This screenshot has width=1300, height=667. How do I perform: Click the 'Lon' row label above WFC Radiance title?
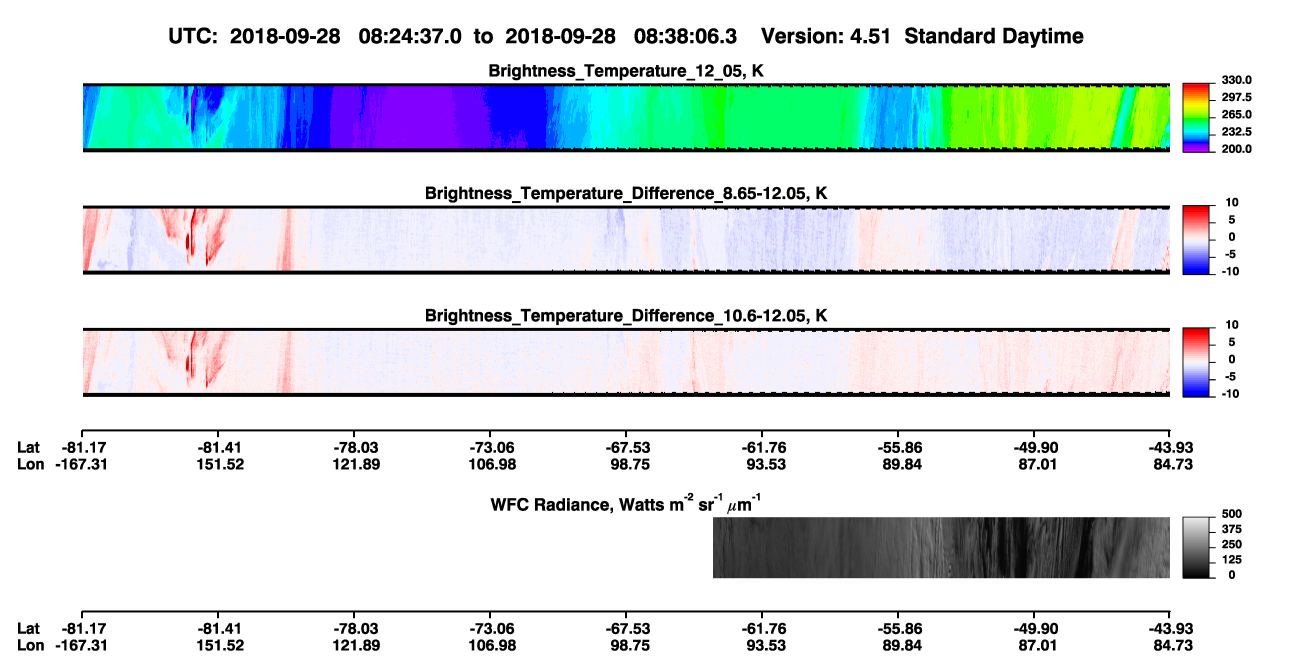point(30,463)
